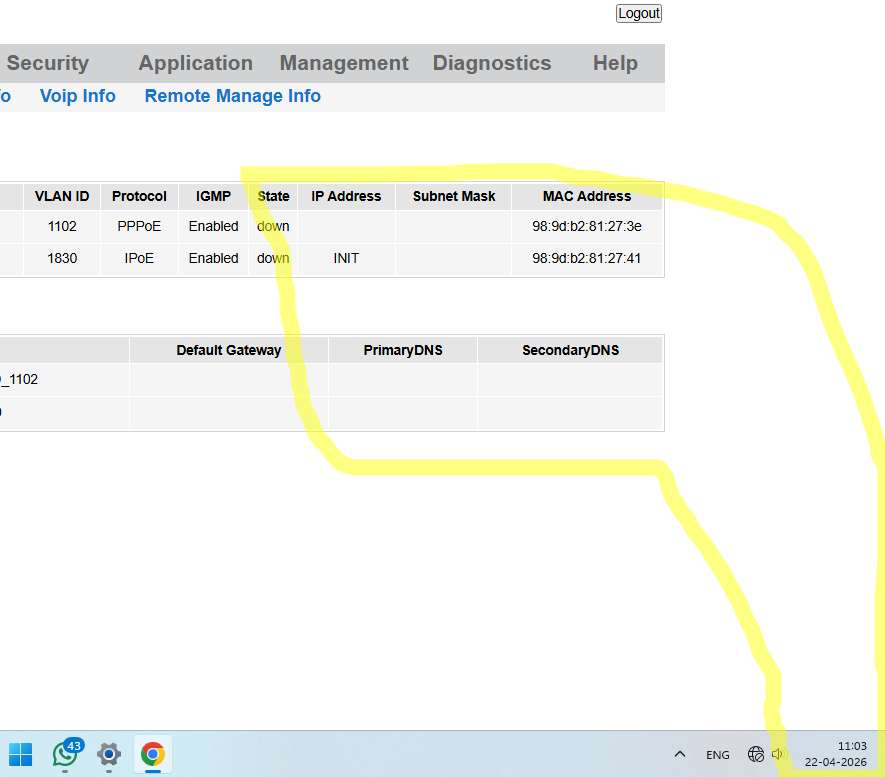Select the PrimaryDNS column header
This screenshot has width=885, height=777.
(x=403, y=350)
